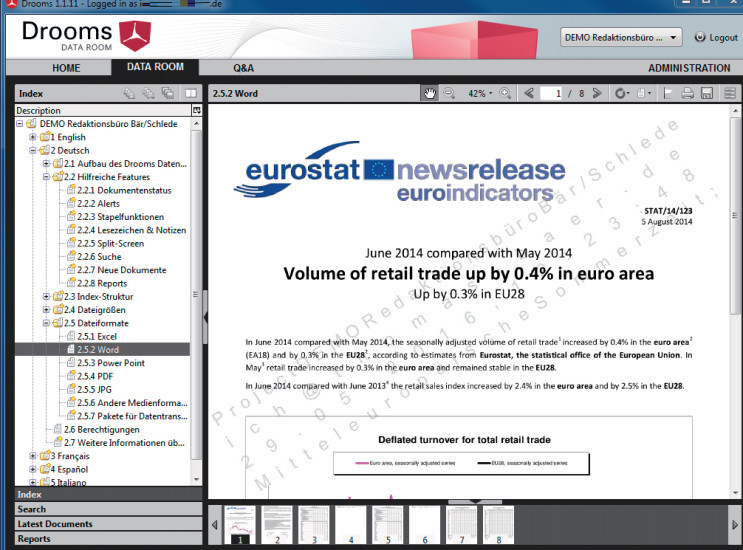The height and width of the screenshot is (550, 743).
Task: Open the 42% zoom level dropdown
Action: (480, 93)
